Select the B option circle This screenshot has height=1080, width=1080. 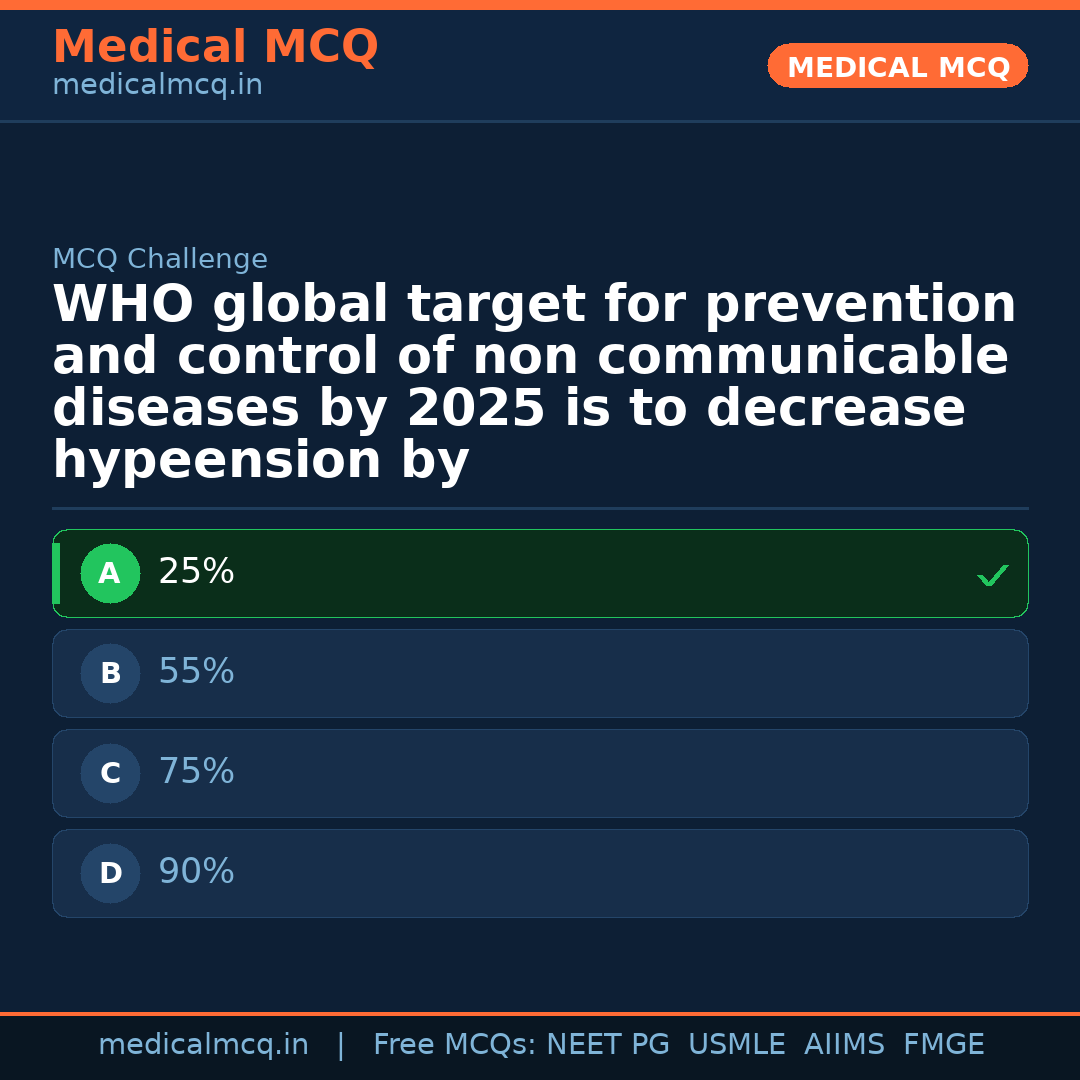110,674
